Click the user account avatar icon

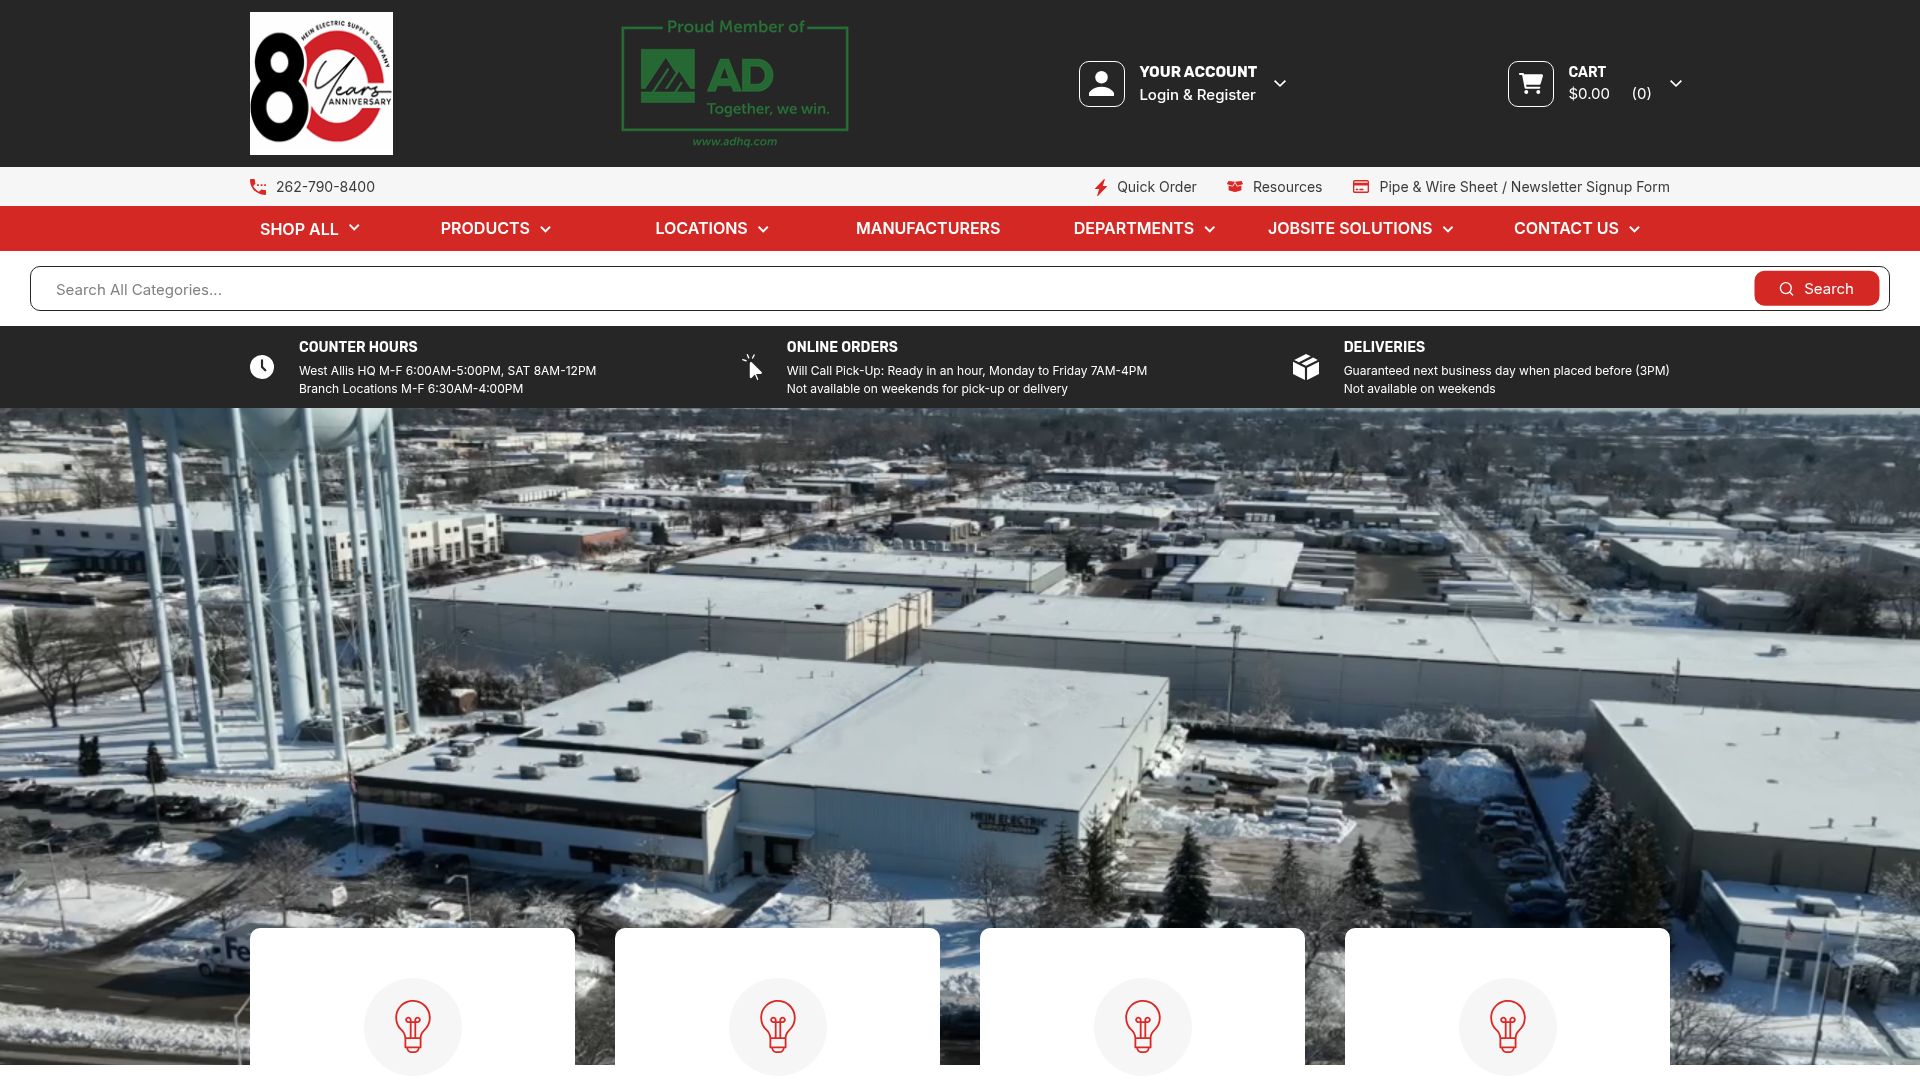1101,84
